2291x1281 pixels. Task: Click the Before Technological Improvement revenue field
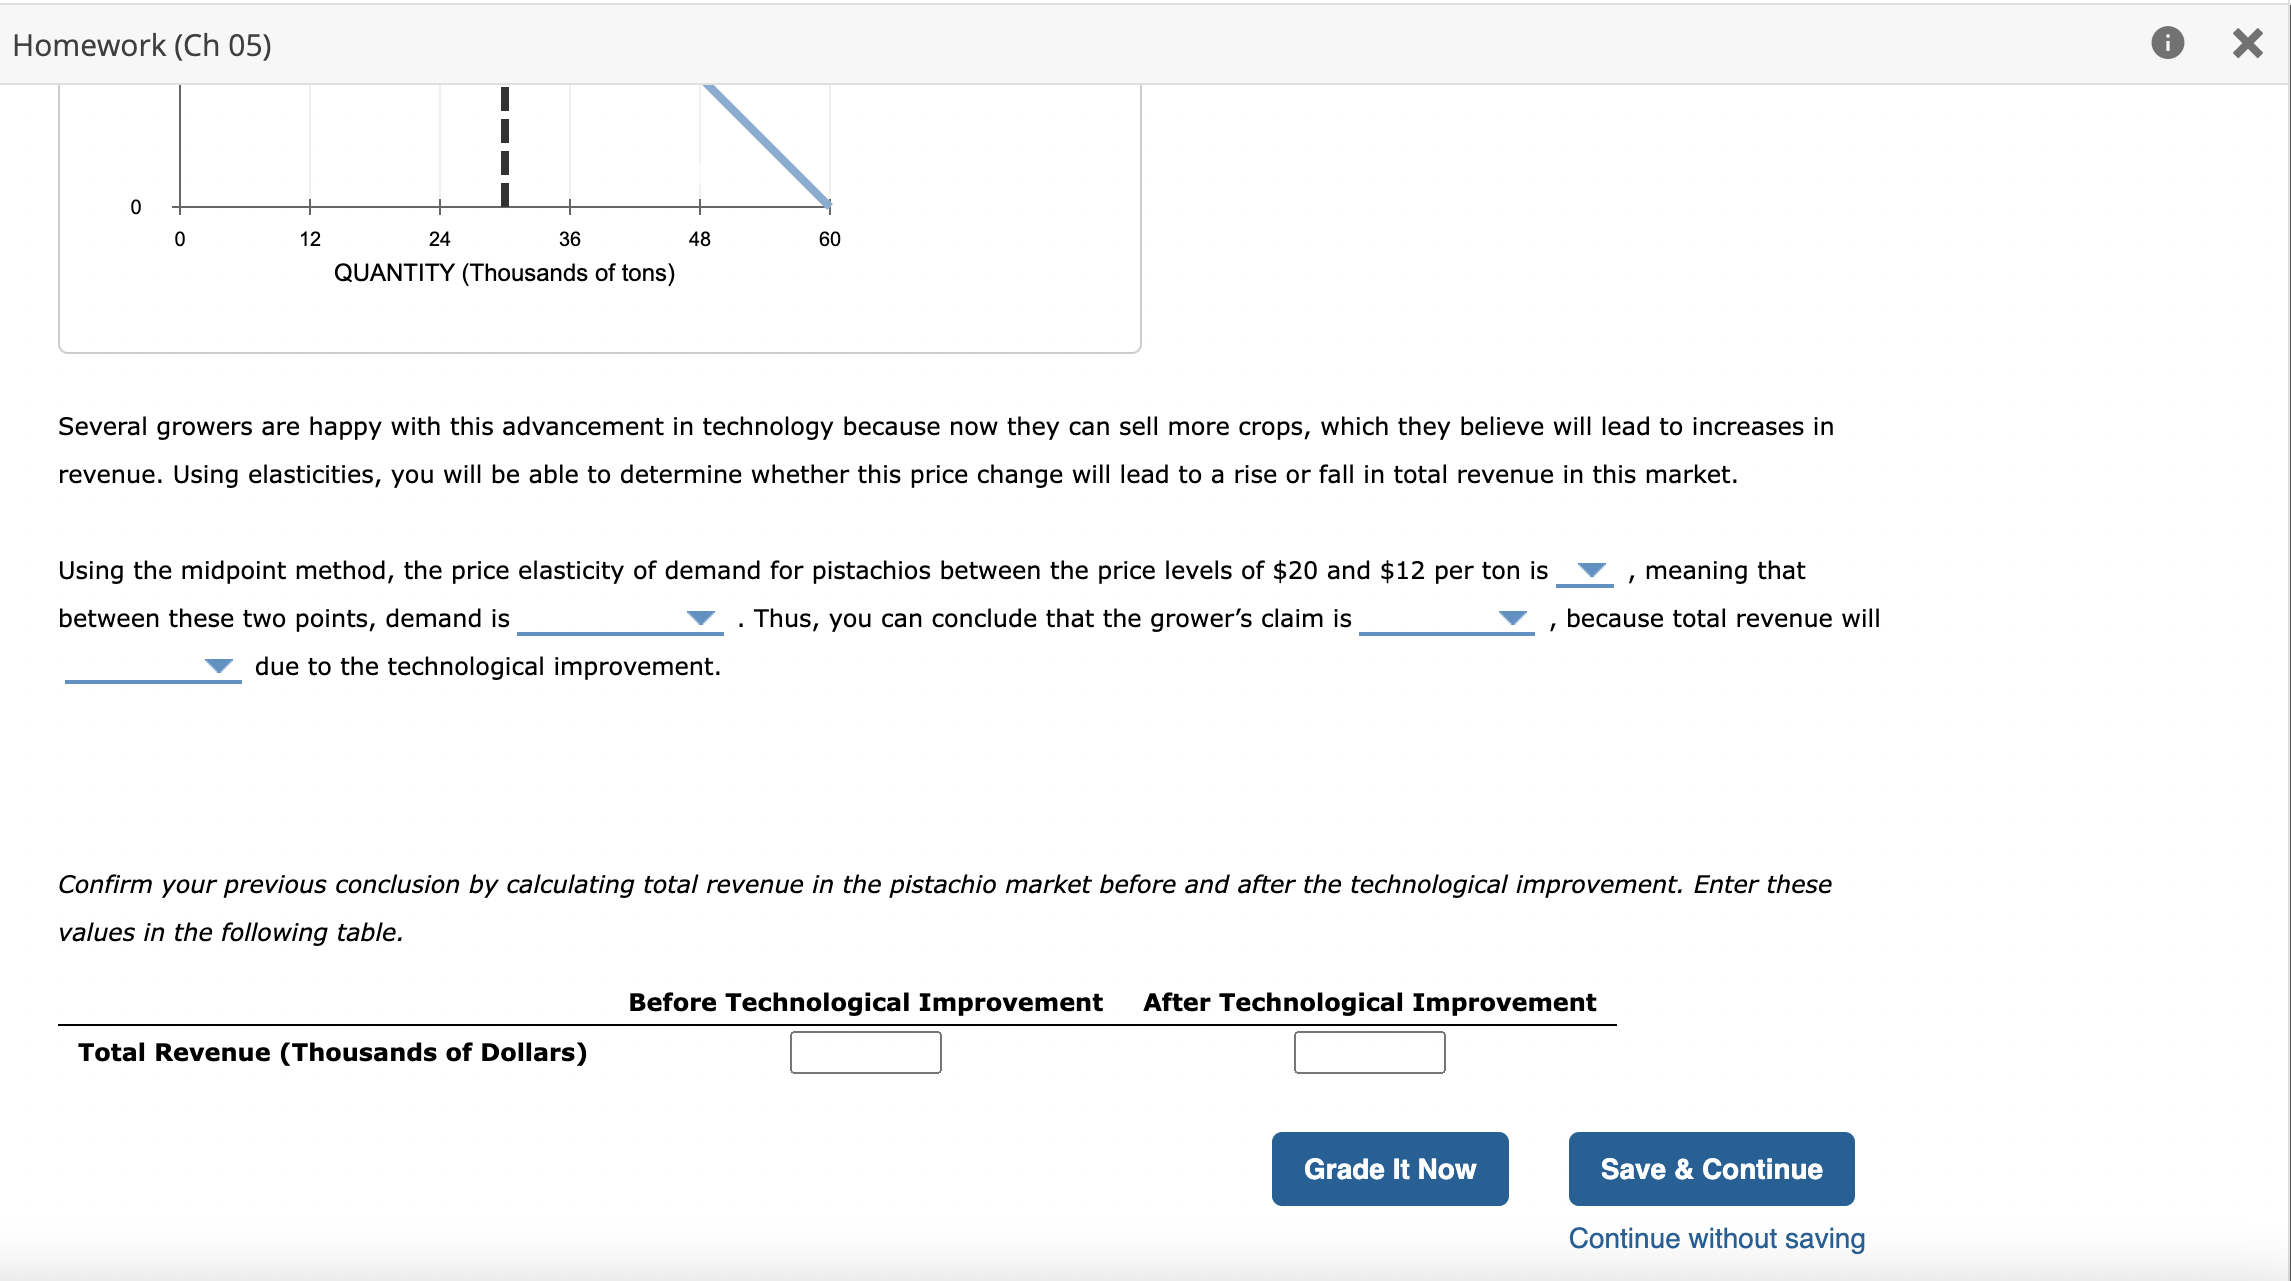coord(864,1051)
